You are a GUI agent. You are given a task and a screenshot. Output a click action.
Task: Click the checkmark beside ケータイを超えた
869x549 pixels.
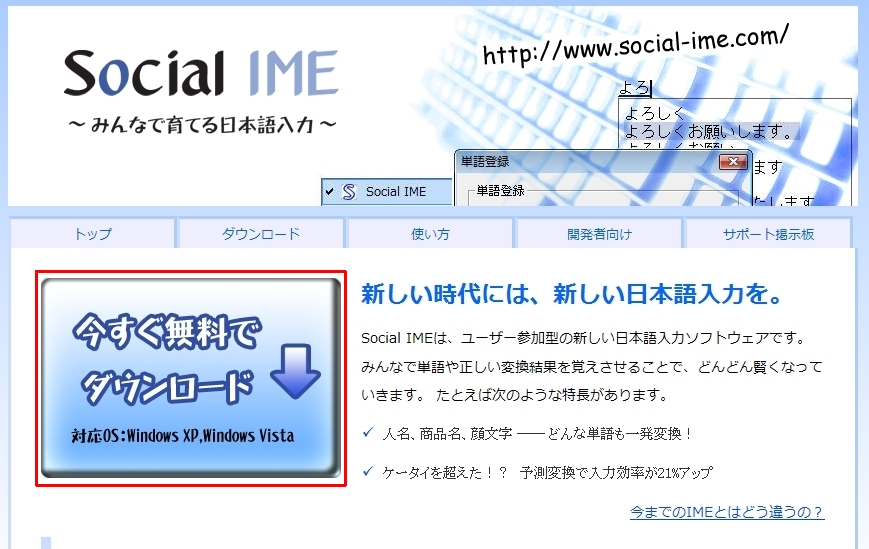click(367, 472)
